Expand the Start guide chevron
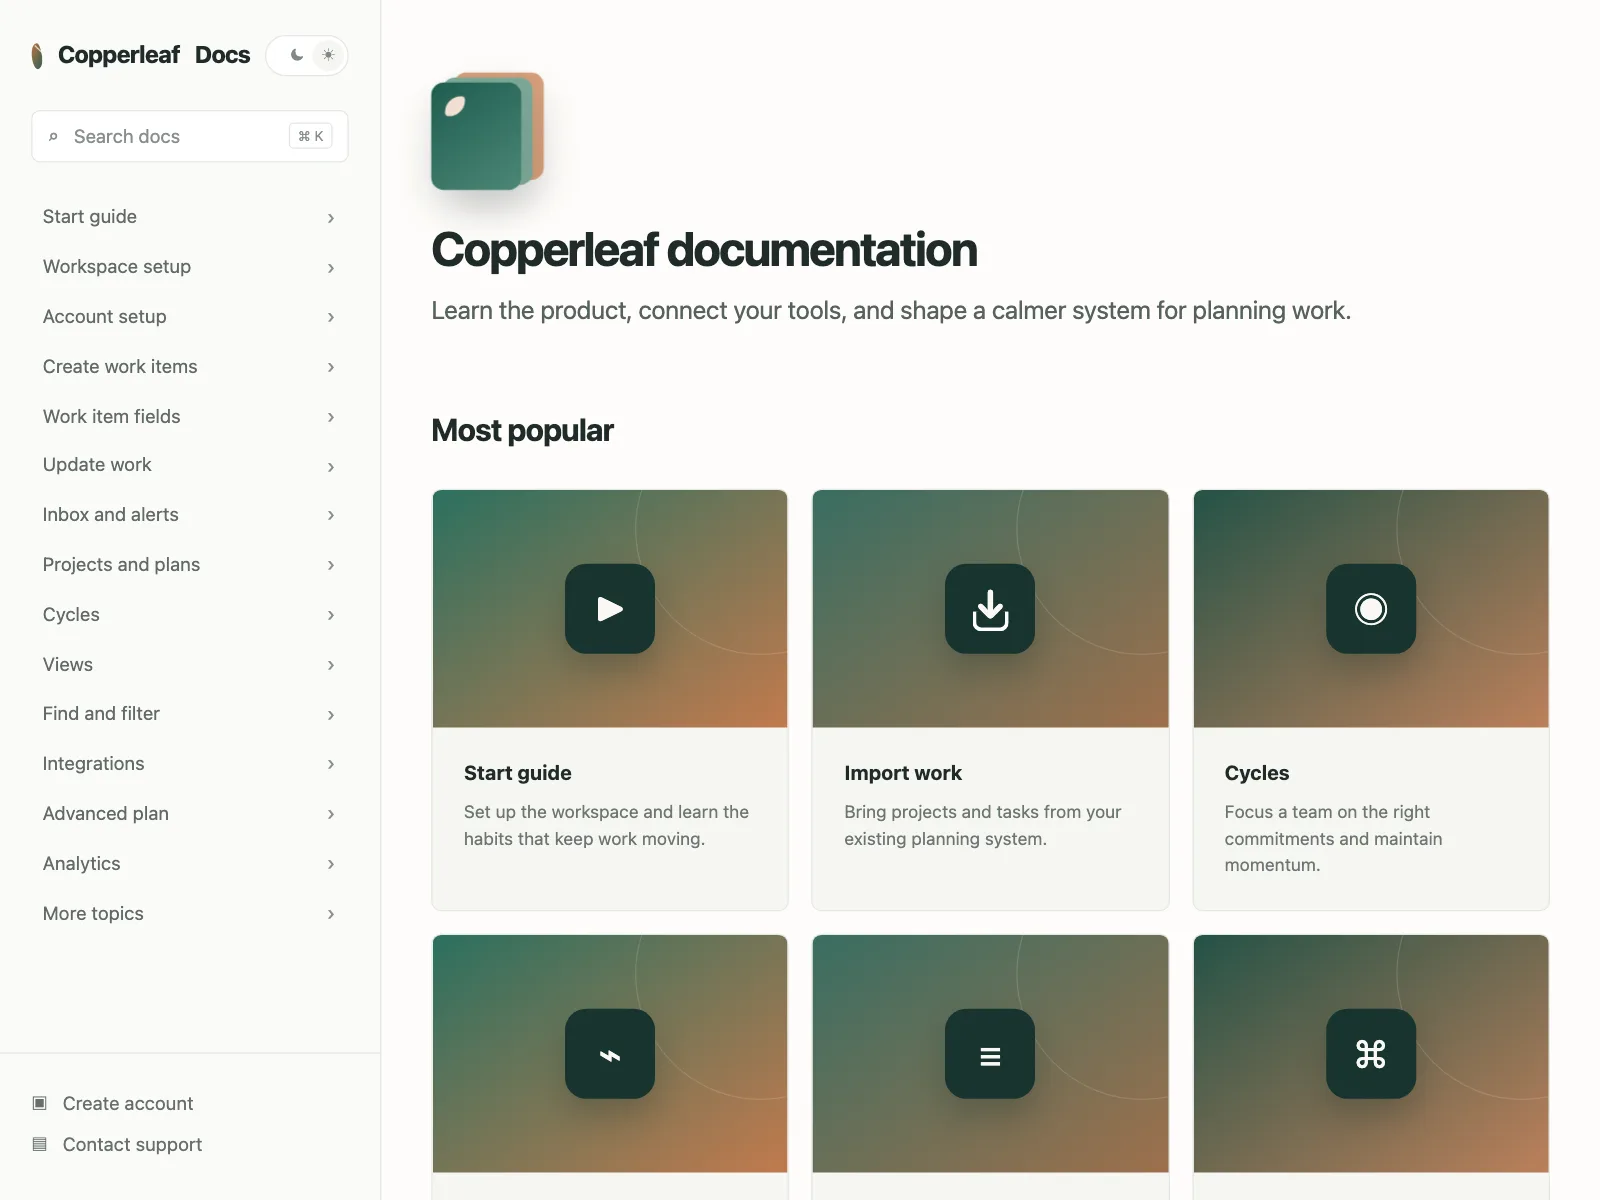1600x1200 pixels. [x=331, y=218]
